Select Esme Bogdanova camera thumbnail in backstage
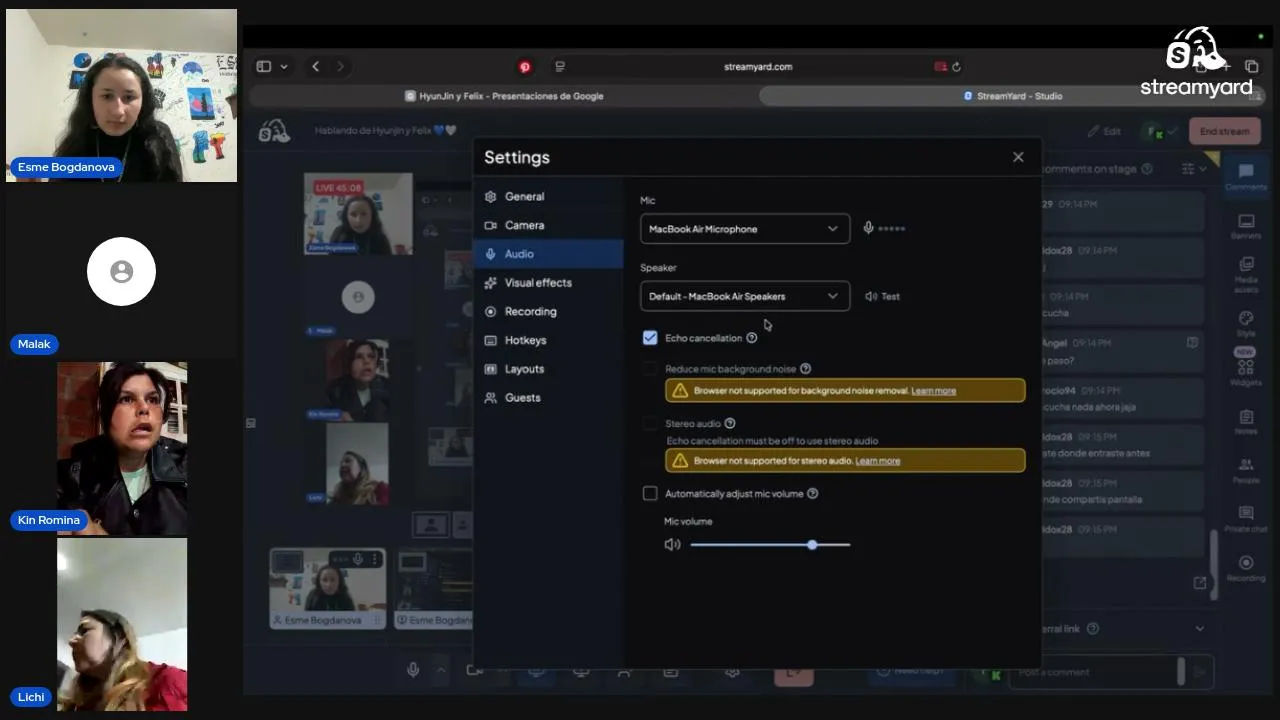This screenshot has height=720, width=1280. click(x=328, y=588)
